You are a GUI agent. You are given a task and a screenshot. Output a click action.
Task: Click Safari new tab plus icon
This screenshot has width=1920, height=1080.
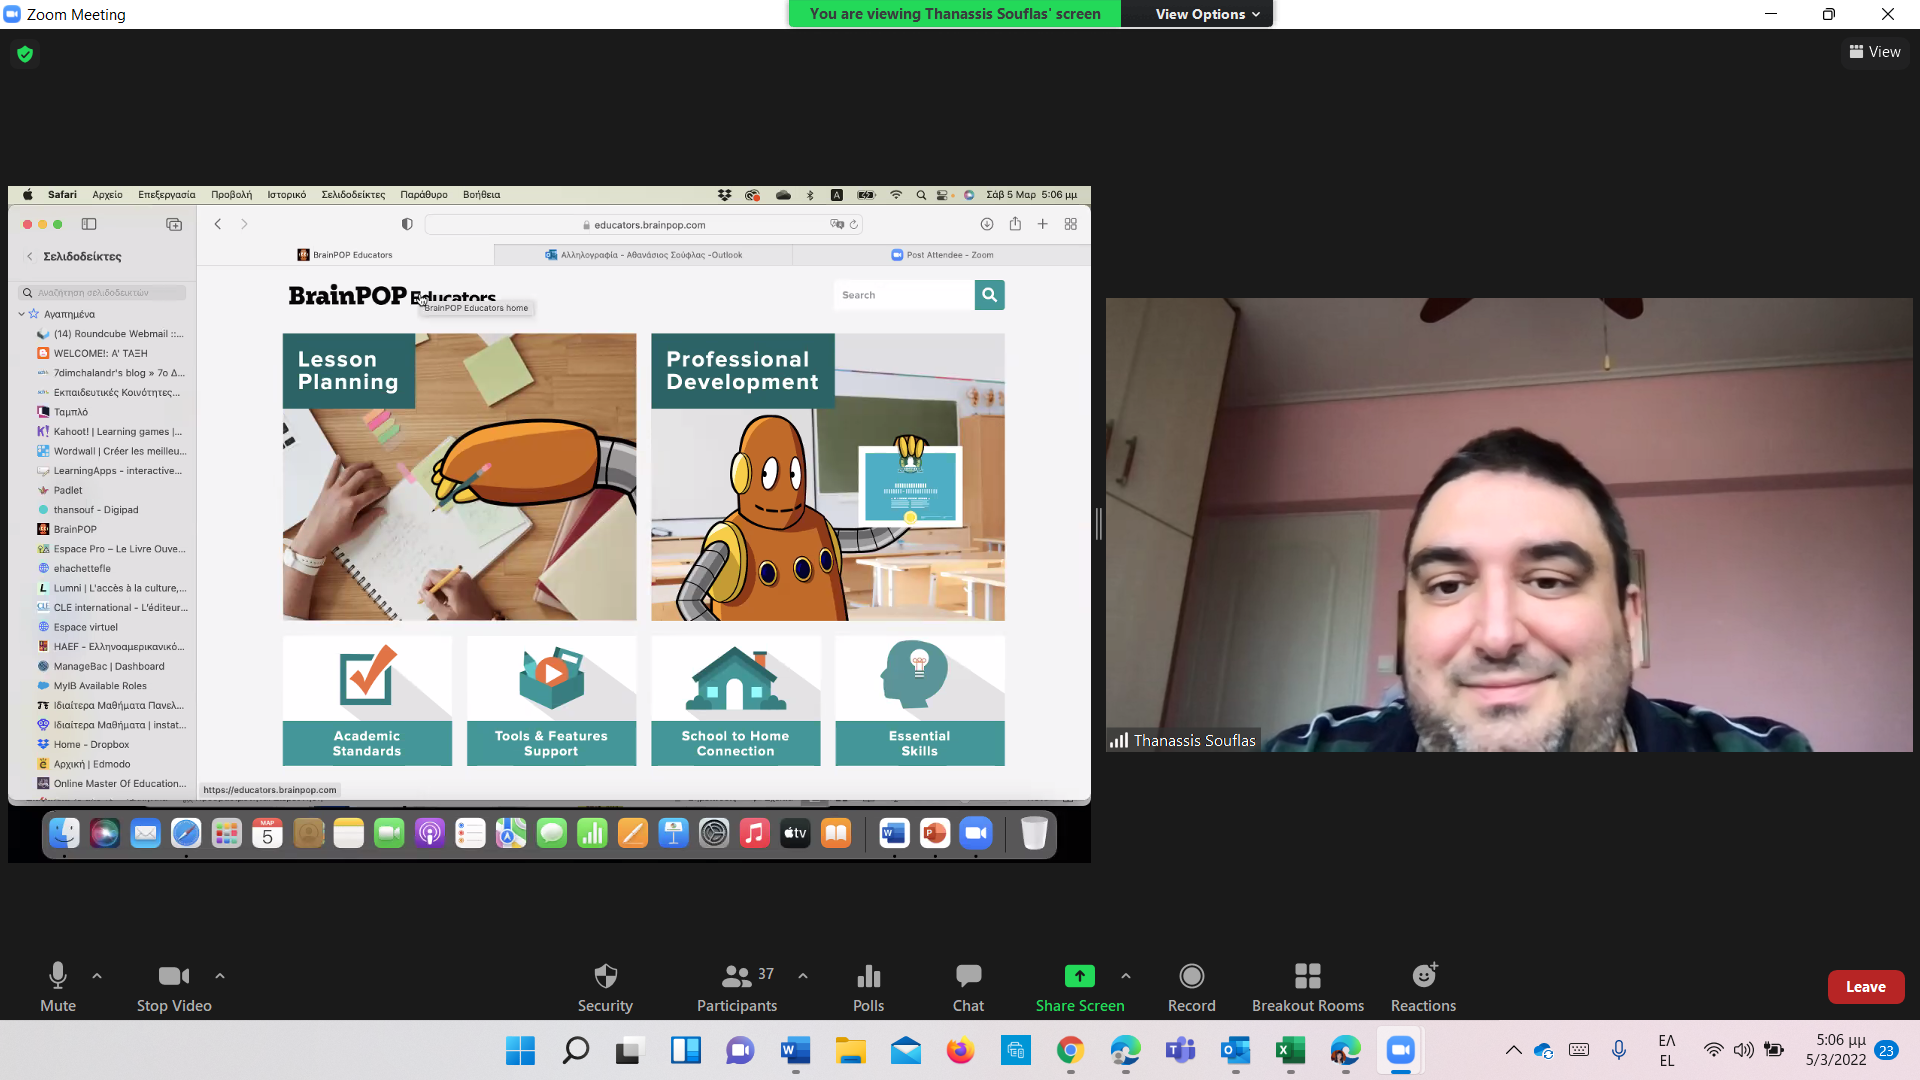pos(1043,224)
